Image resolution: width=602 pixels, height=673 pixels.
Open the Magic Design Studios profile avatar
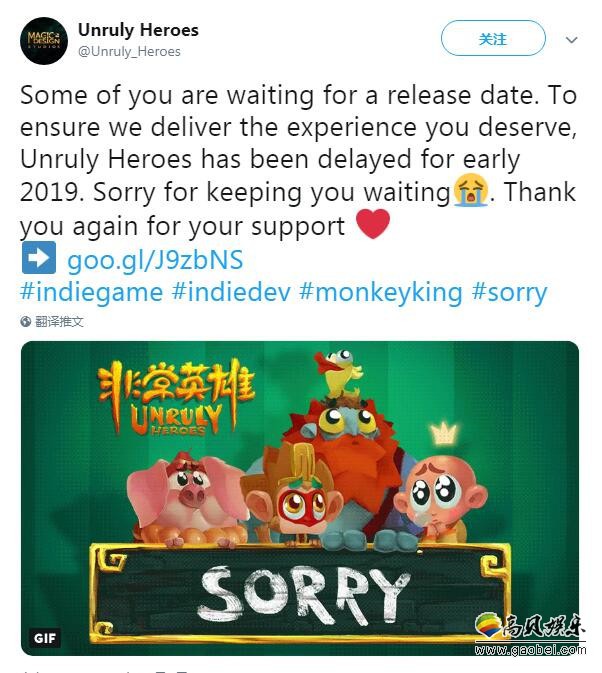[x=44, y=41]
